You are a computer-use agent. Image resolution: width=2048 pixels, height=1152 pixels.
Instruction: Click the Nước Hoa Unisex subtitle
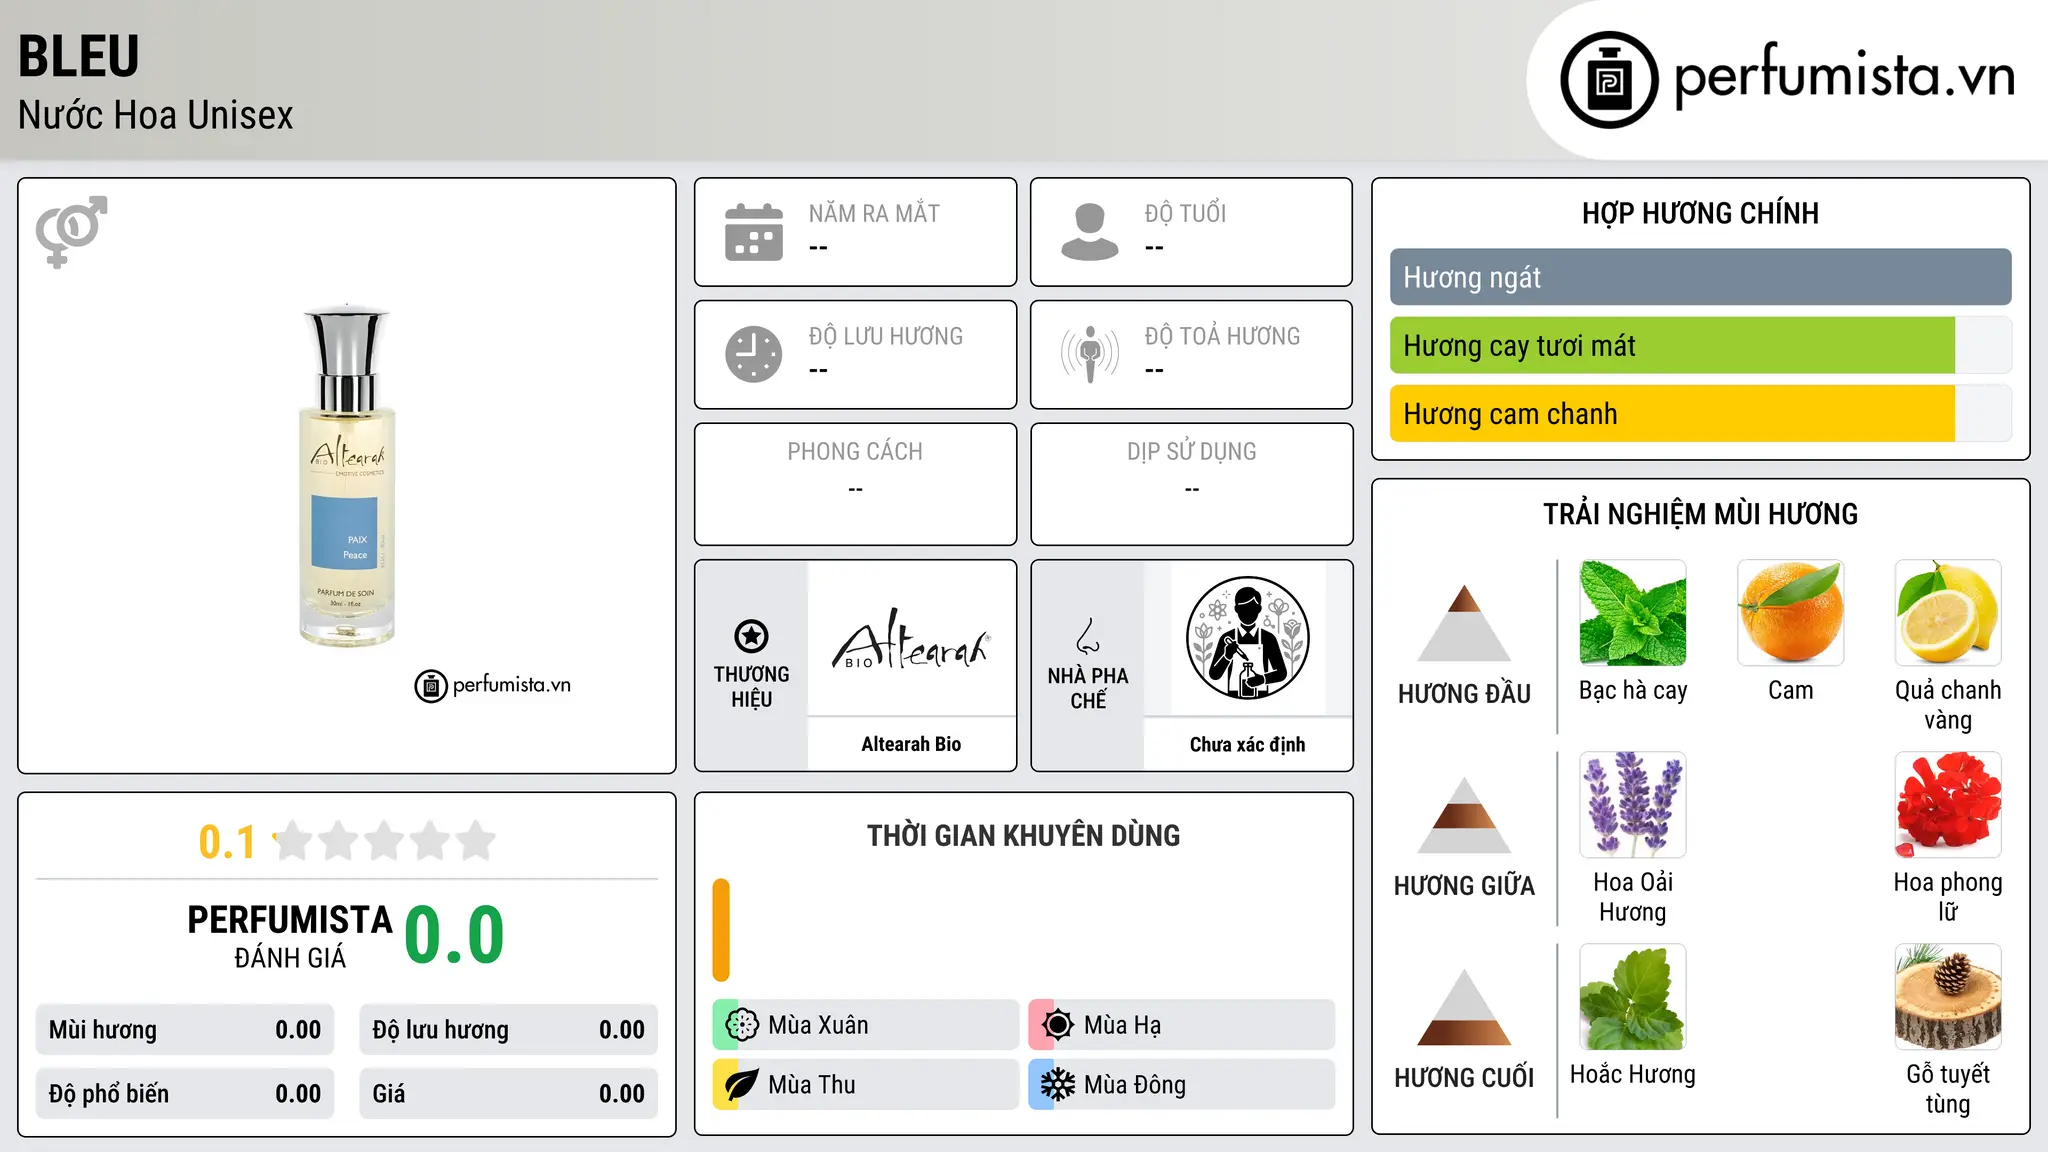click(156, 115)
